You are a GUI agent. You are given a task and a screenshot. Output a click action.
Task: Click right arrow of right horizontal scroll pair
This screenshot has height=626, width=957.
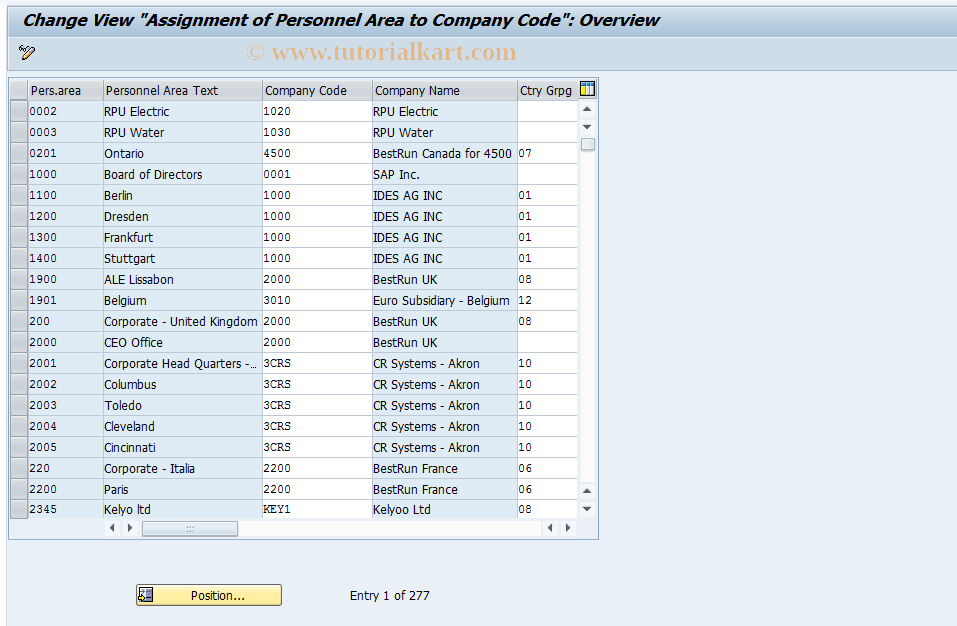[568, 528]
